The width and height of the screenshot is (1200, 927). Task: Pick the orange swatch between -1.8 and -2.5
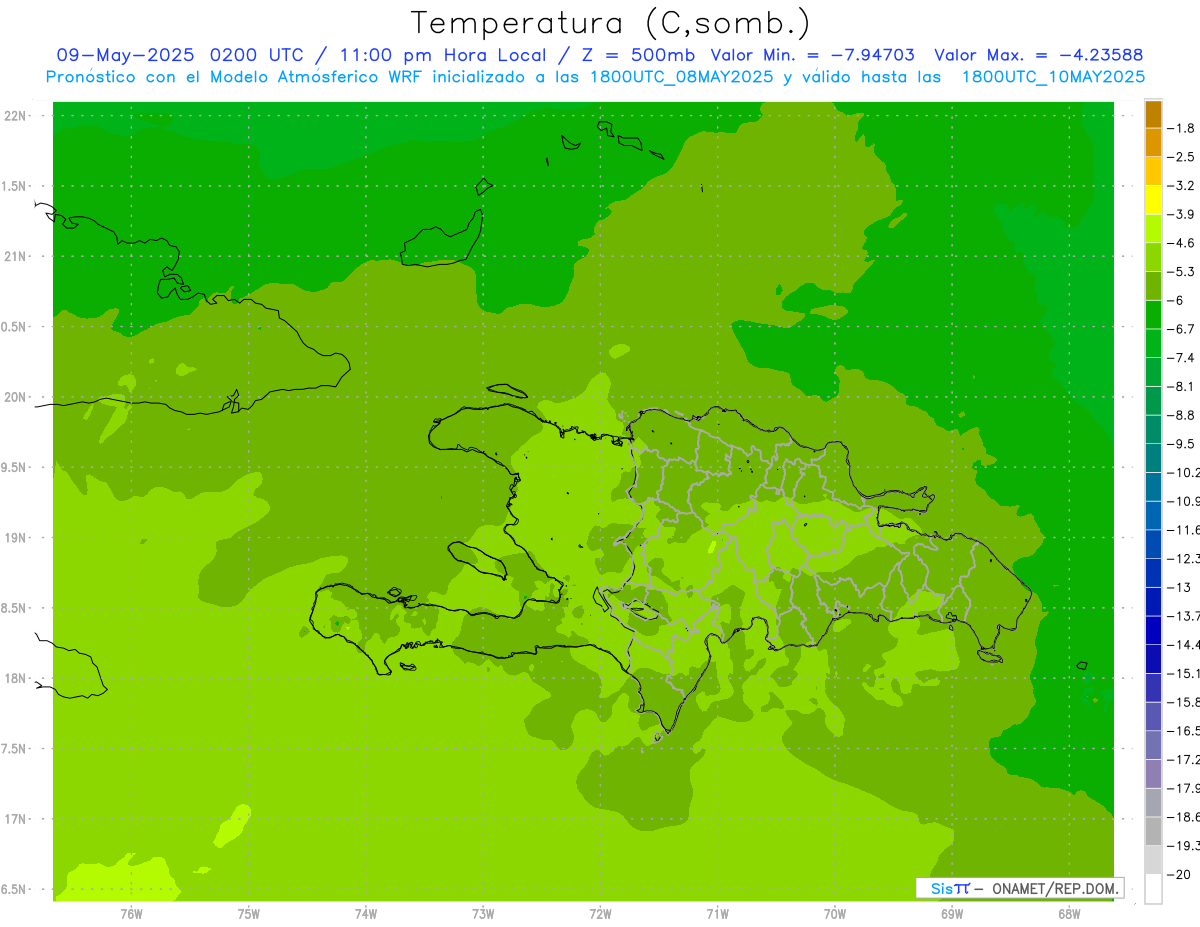tap(1153, 143)
